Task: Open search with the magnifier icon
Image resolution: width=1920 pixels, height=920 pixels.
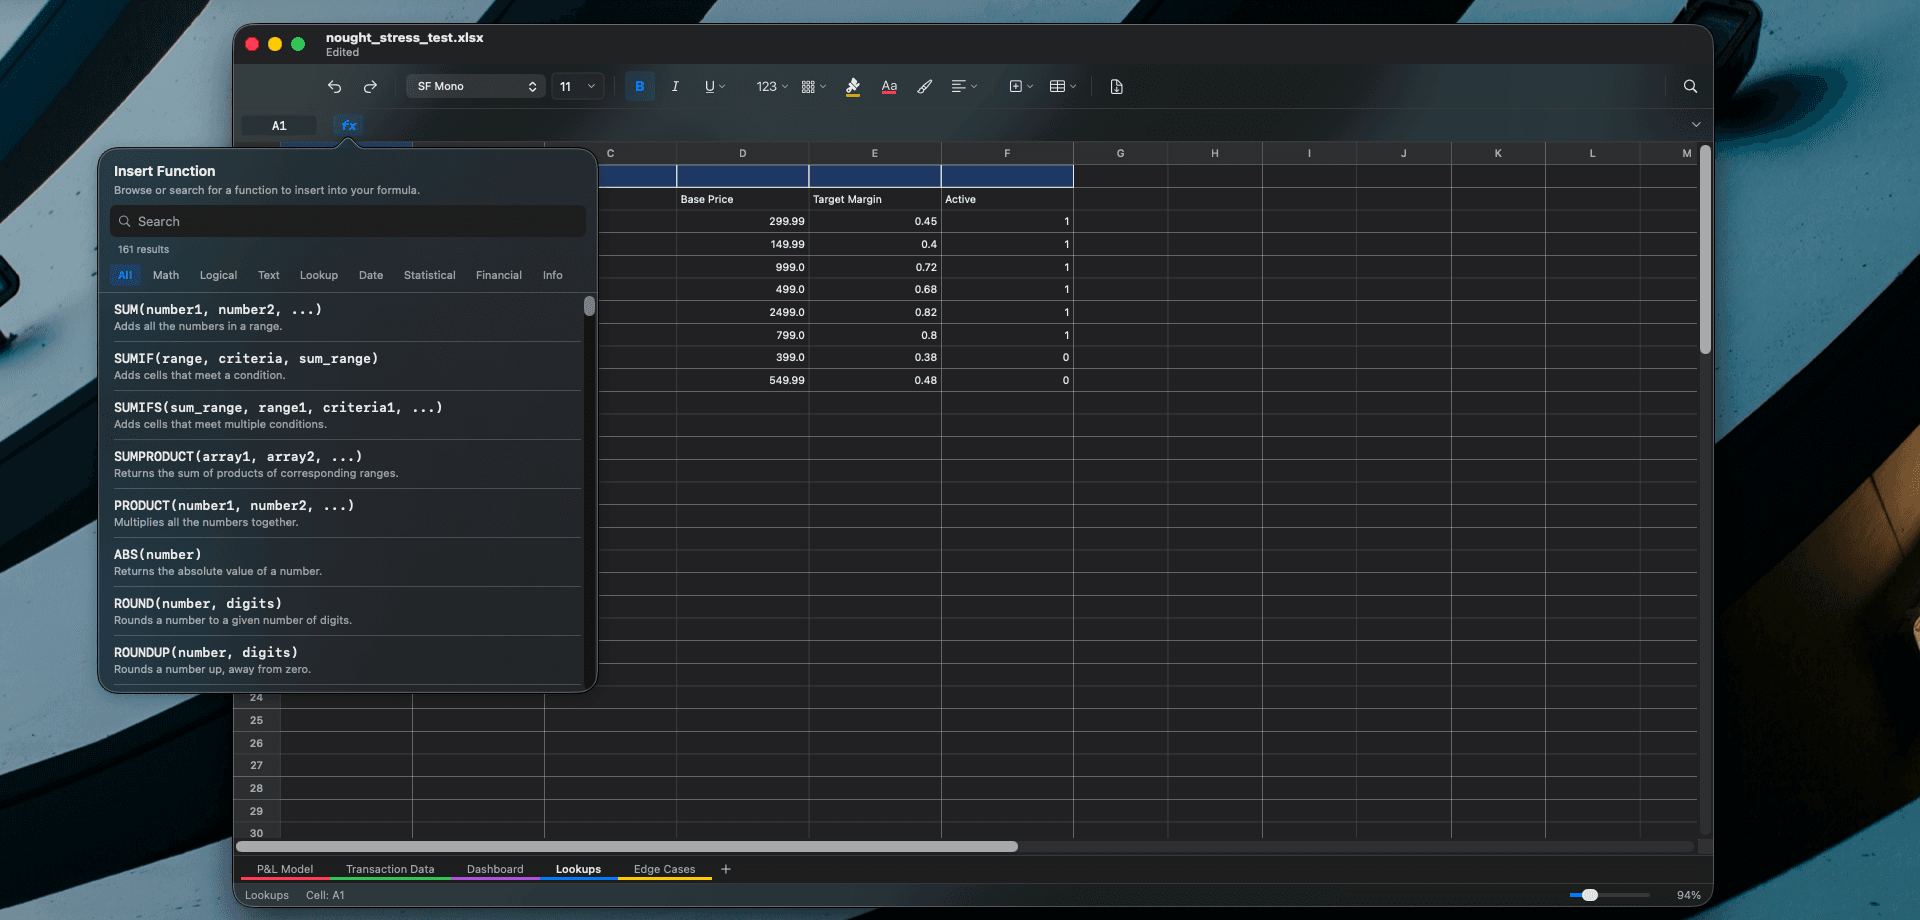Action: coord(1690,87)
